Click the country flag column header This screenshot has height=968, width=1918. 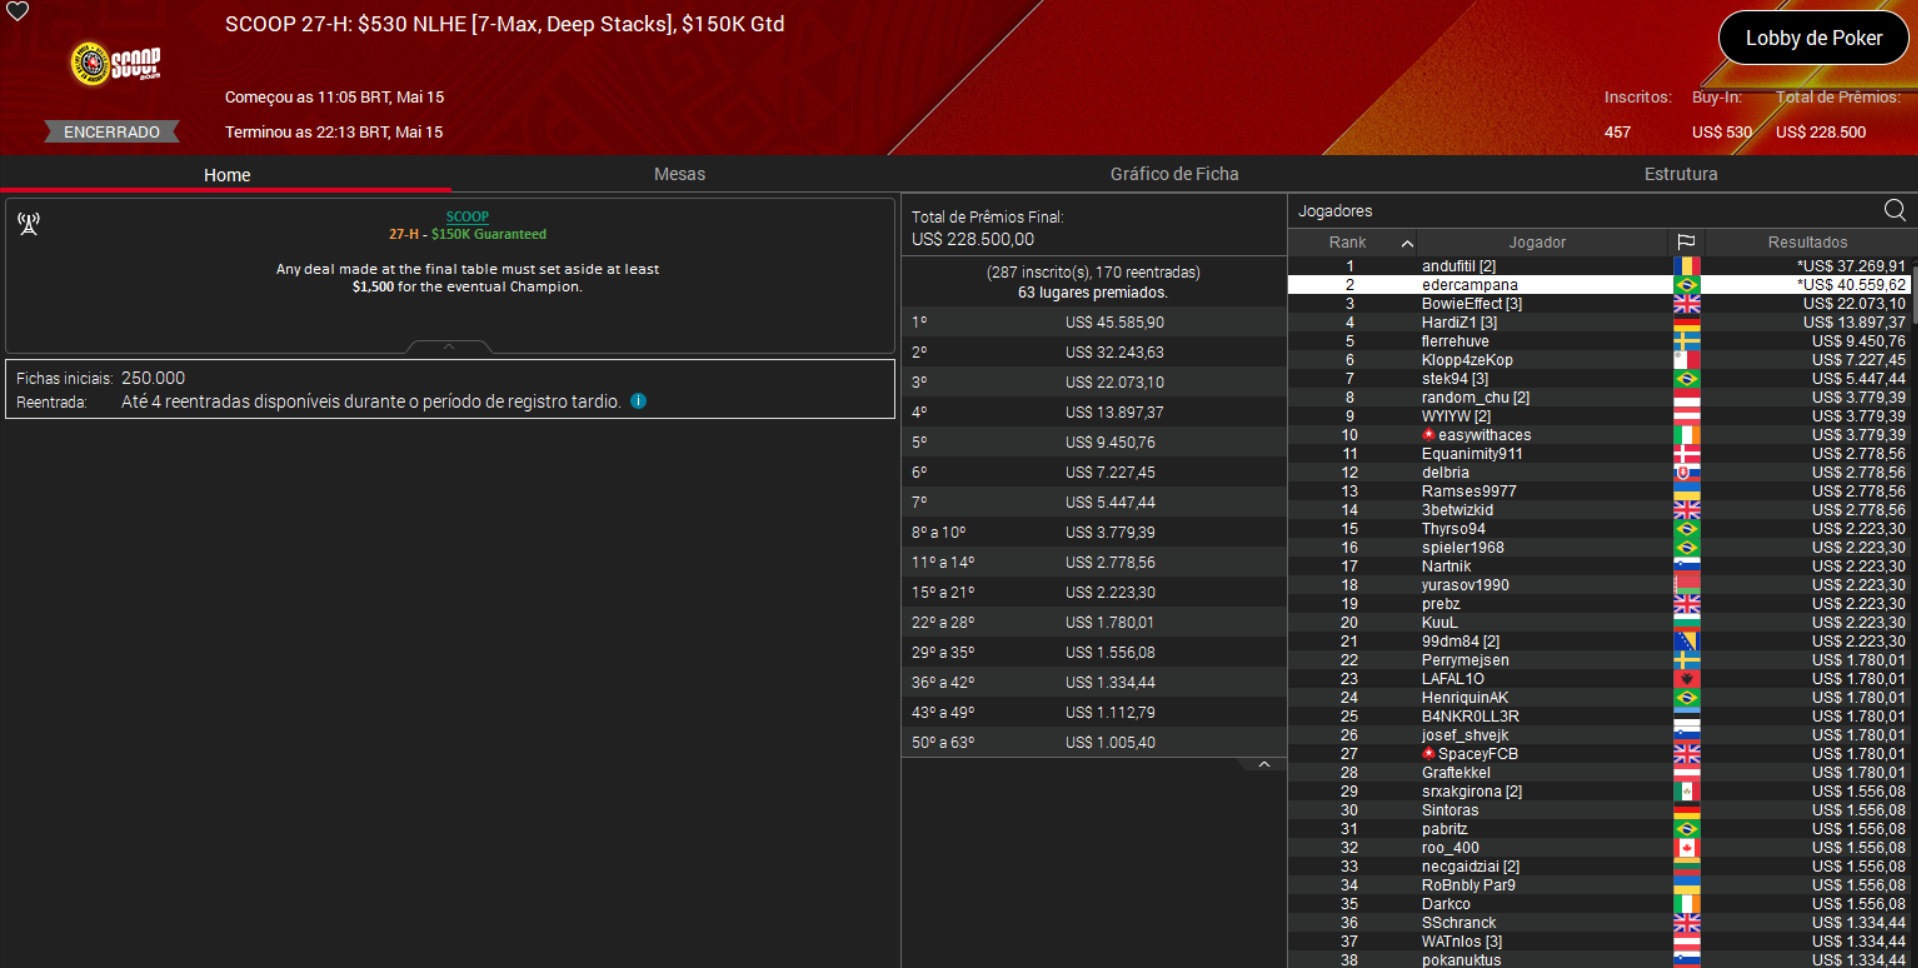tap(1686, 242)
